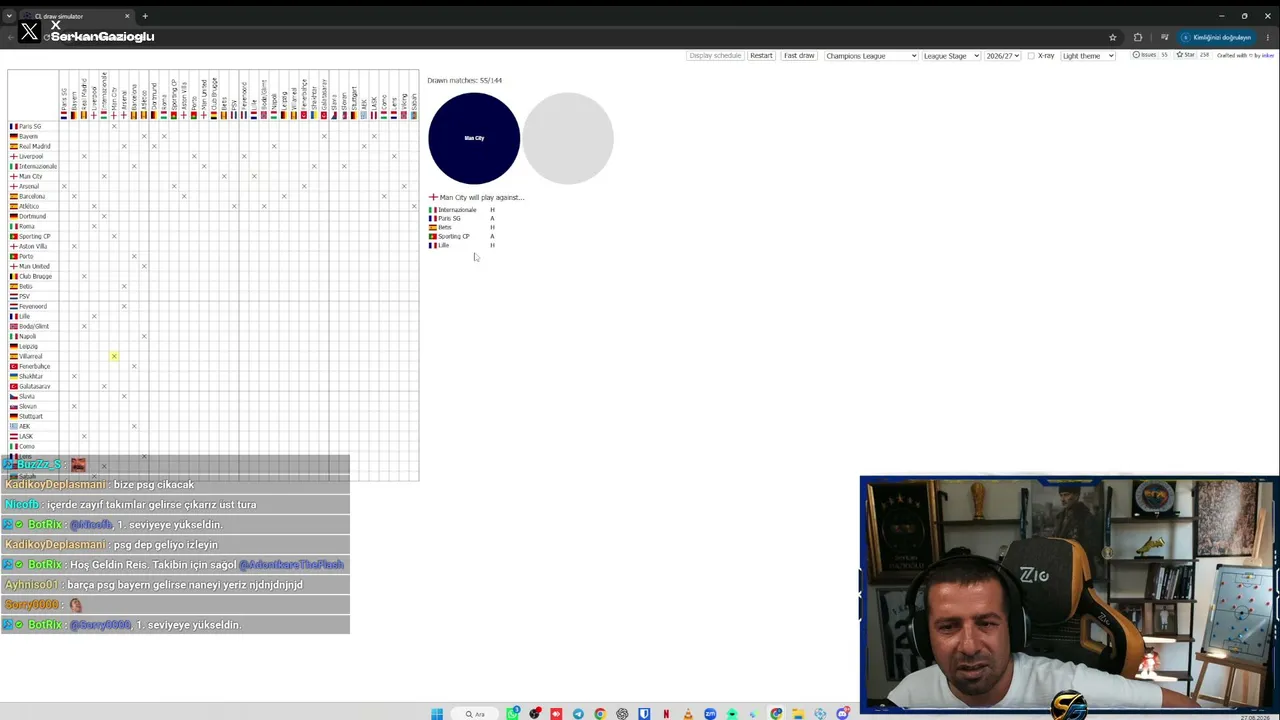Click the empty grey pot ball
Screen dimensions: 1280x720
click(x=568, y=138)
